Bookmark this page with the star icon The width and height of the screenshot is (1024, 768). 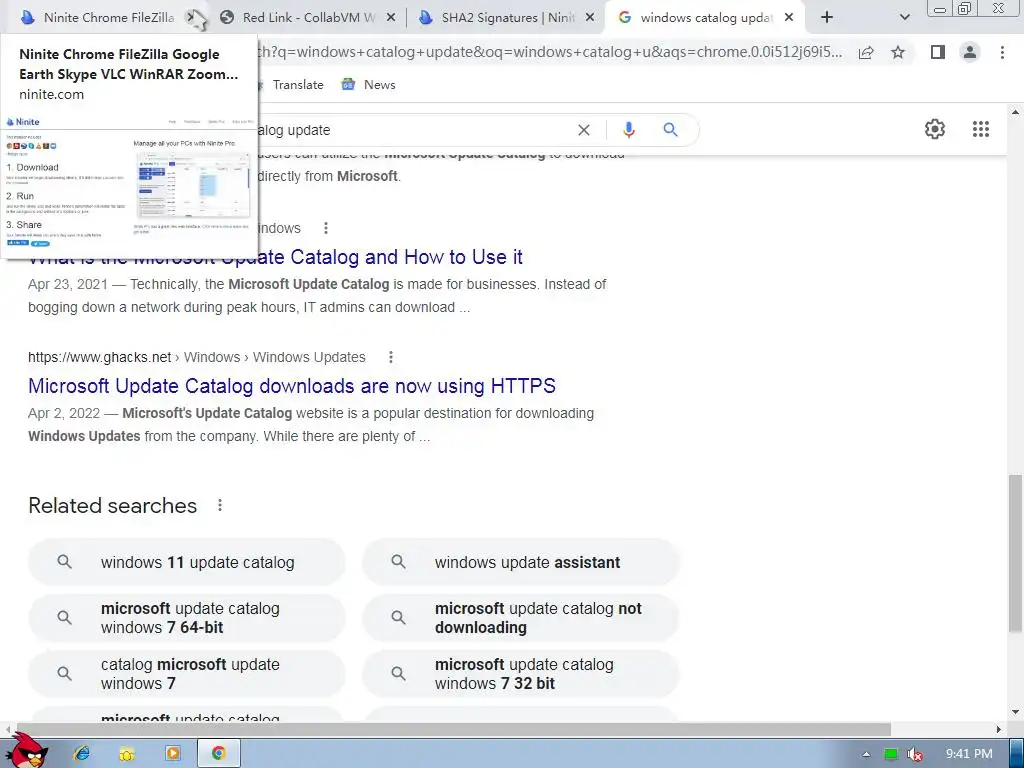click(x=898, y=52)
